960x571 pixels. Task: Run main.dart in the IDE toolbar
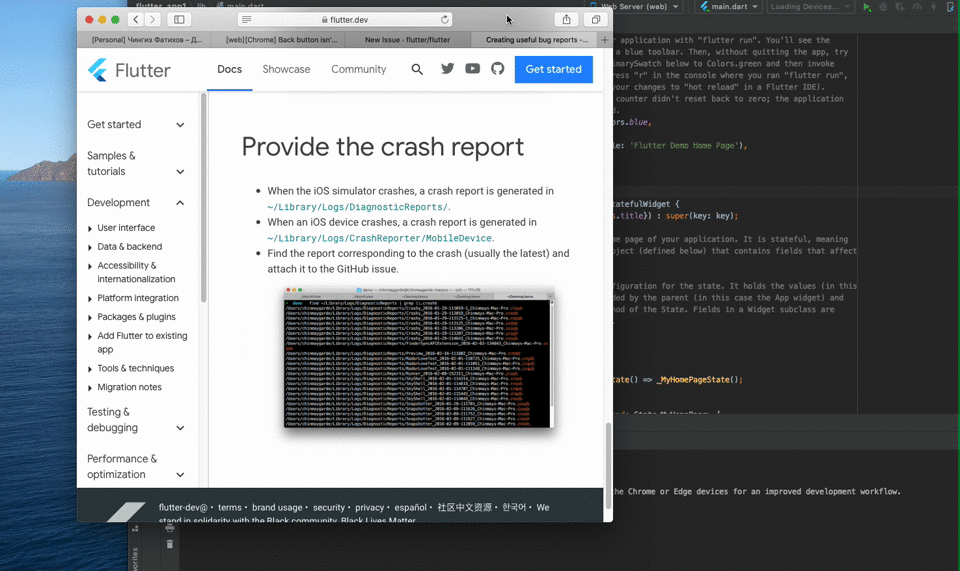(x=866, y=7)
